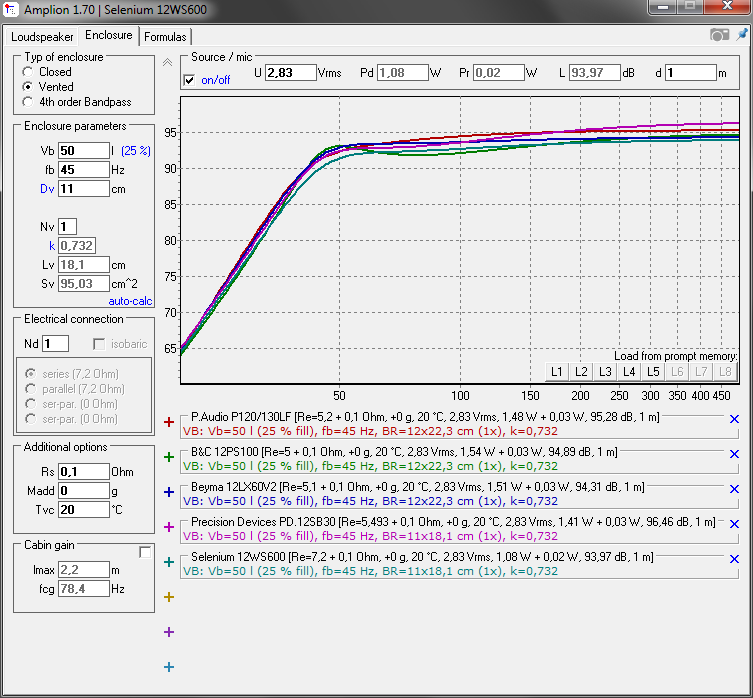The width and height of the screenshot is (753, 698).
Task: Click the Beyma 12LX60V2 entry text
Action: coord(417,487)
